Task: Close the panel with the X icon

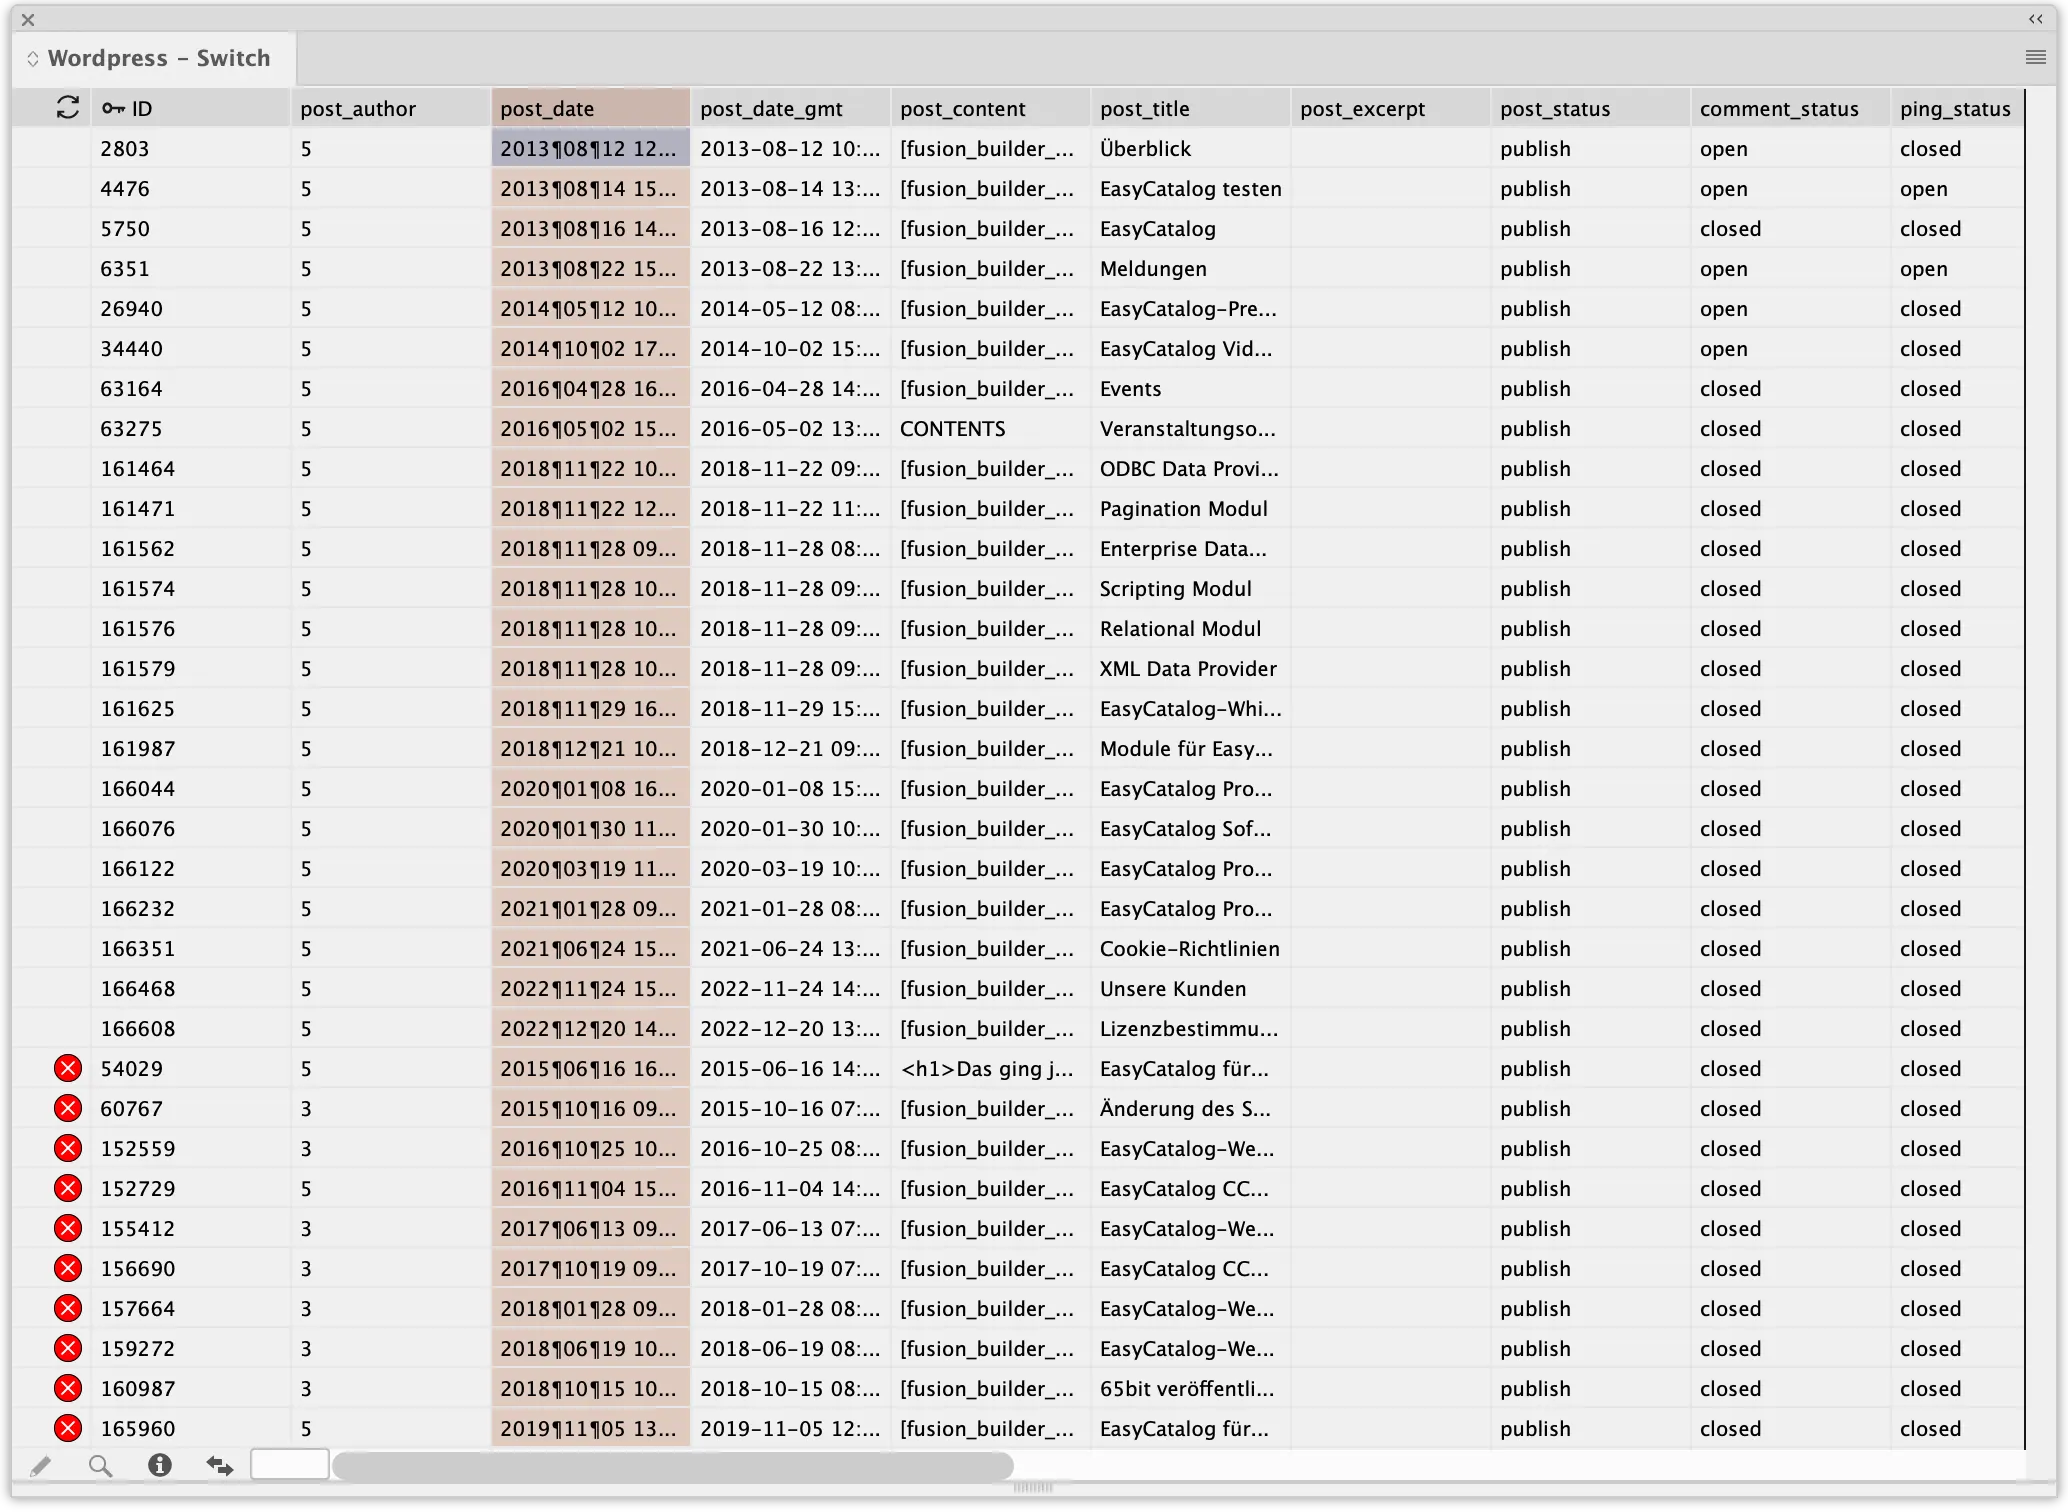Action: point(28,19)
